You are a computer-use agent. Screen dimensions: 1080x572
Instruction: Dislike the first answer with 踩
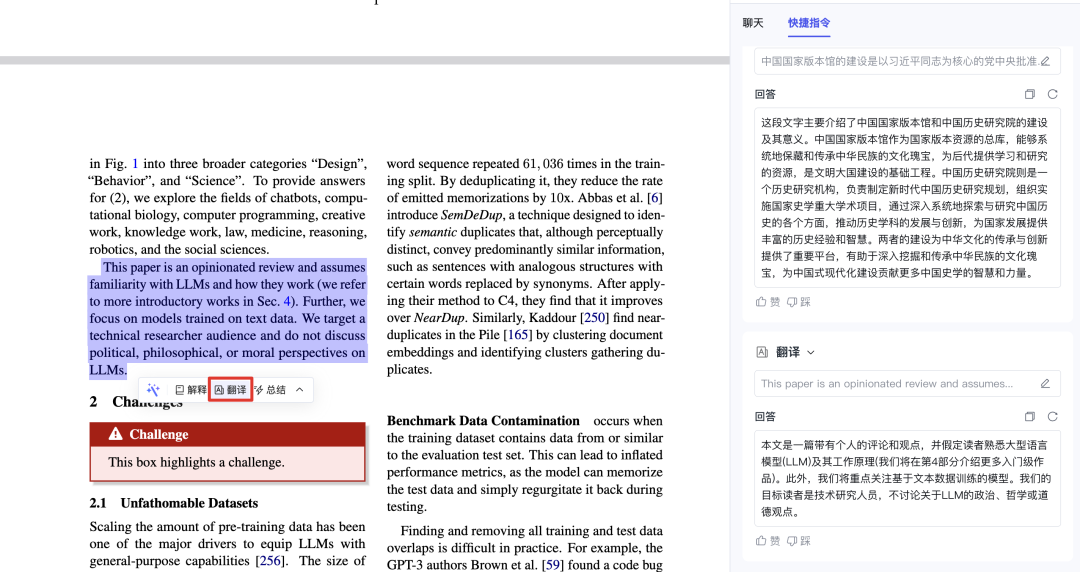tap(798, 302)
